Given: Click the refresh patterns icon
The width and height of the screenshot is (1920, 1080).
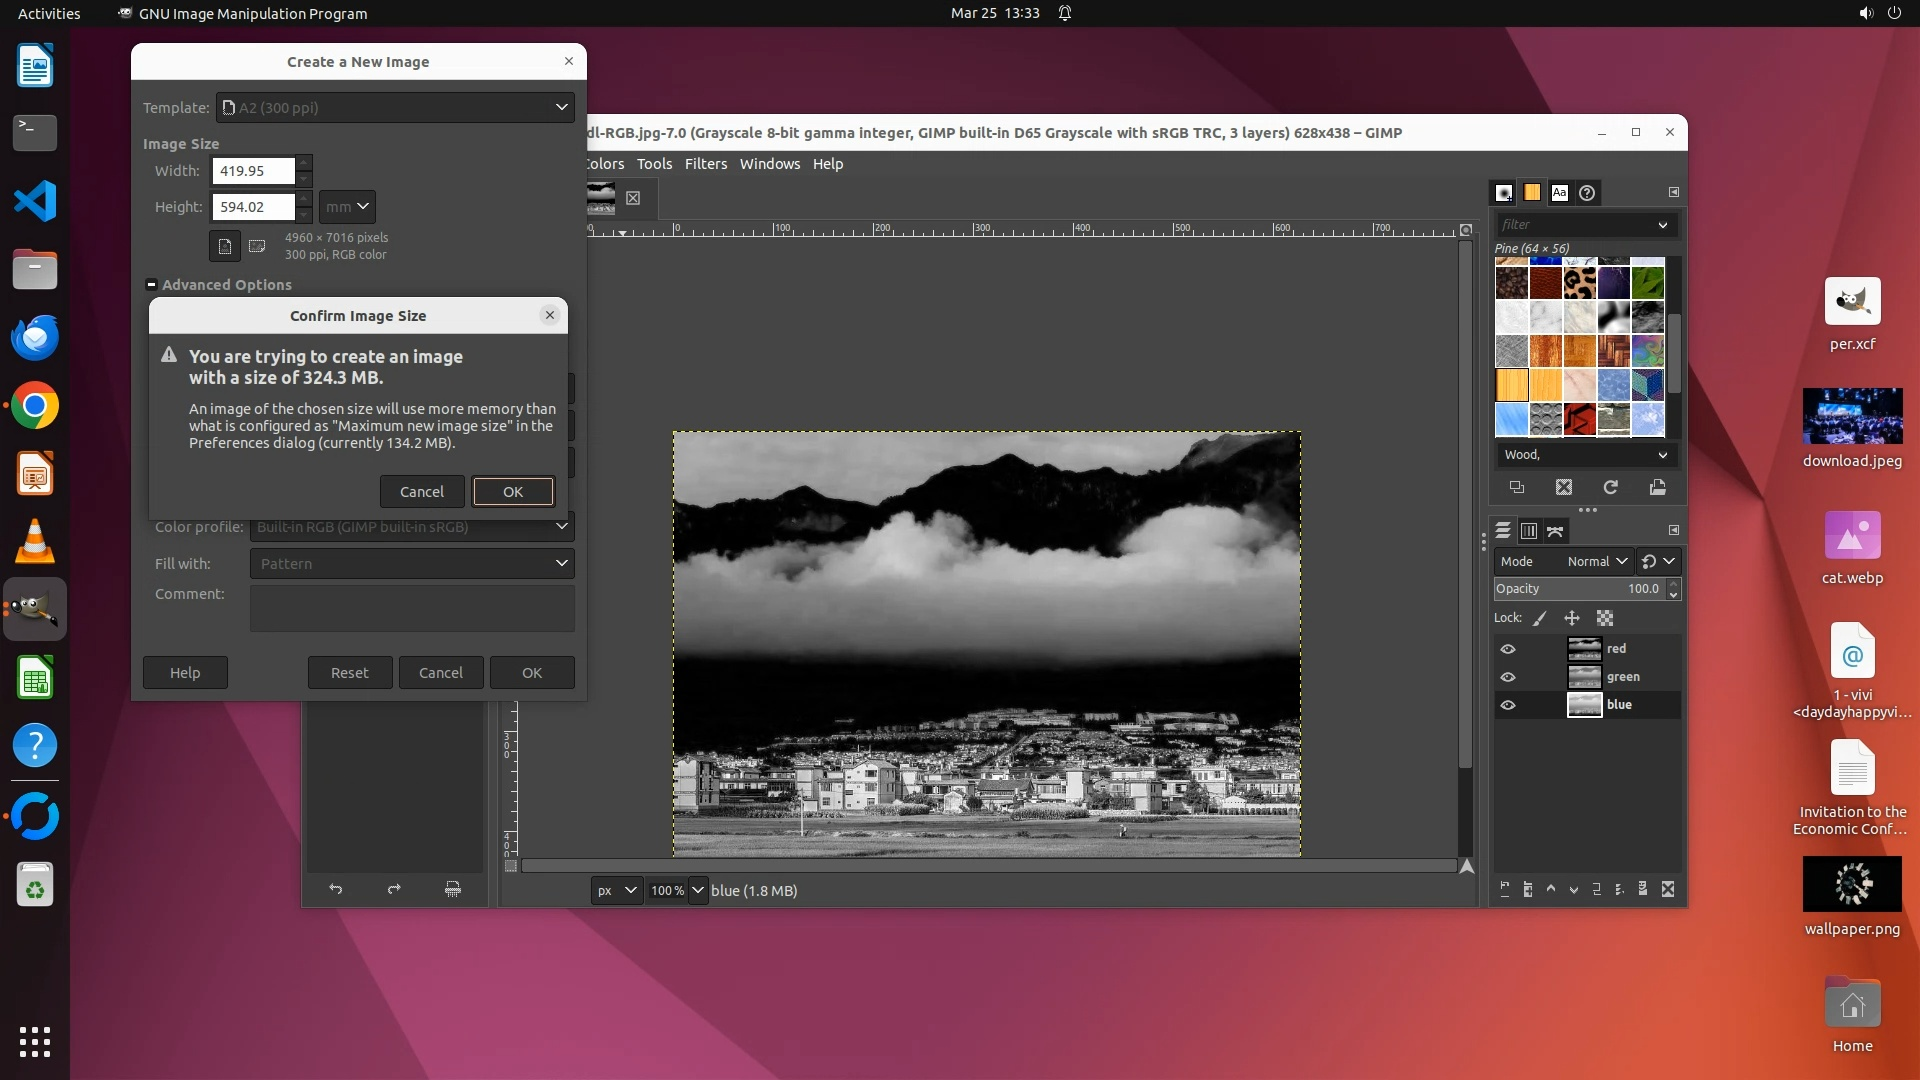Looking at the screenshot, I should [1610, 488].
